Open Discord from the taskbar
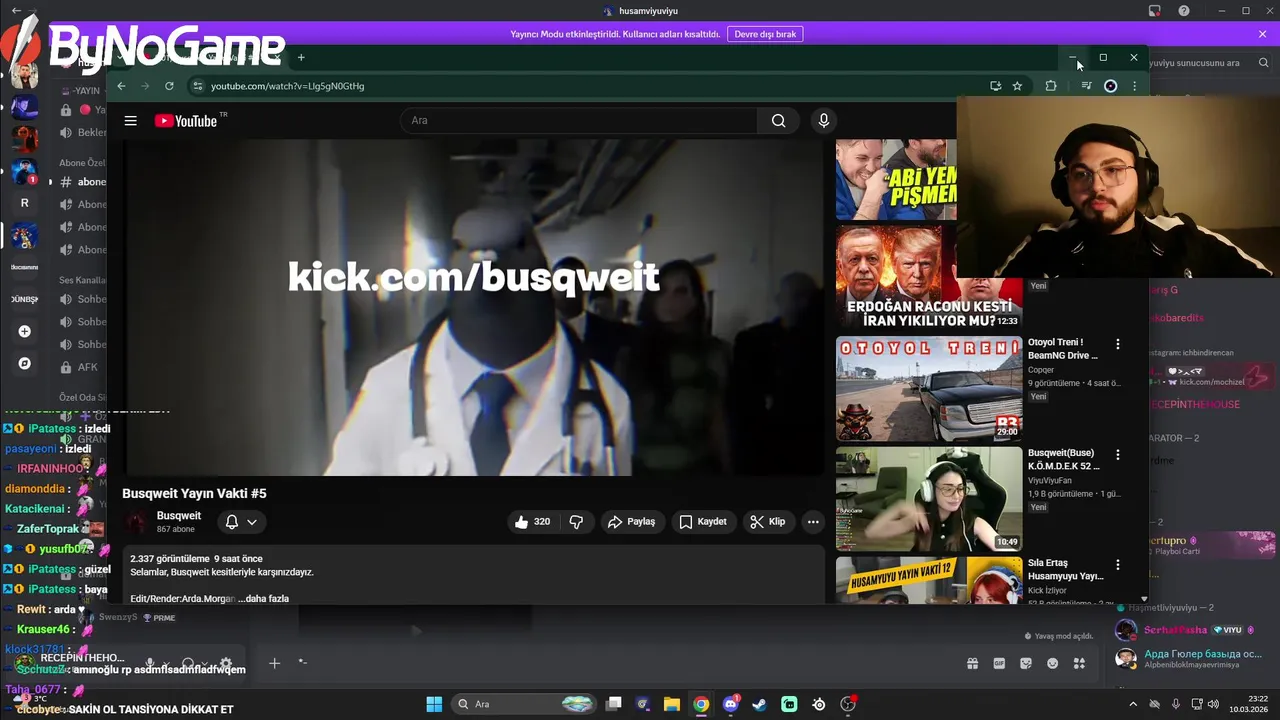The height and width of the screenshot is (720, 1280). [x=731, y=704]
